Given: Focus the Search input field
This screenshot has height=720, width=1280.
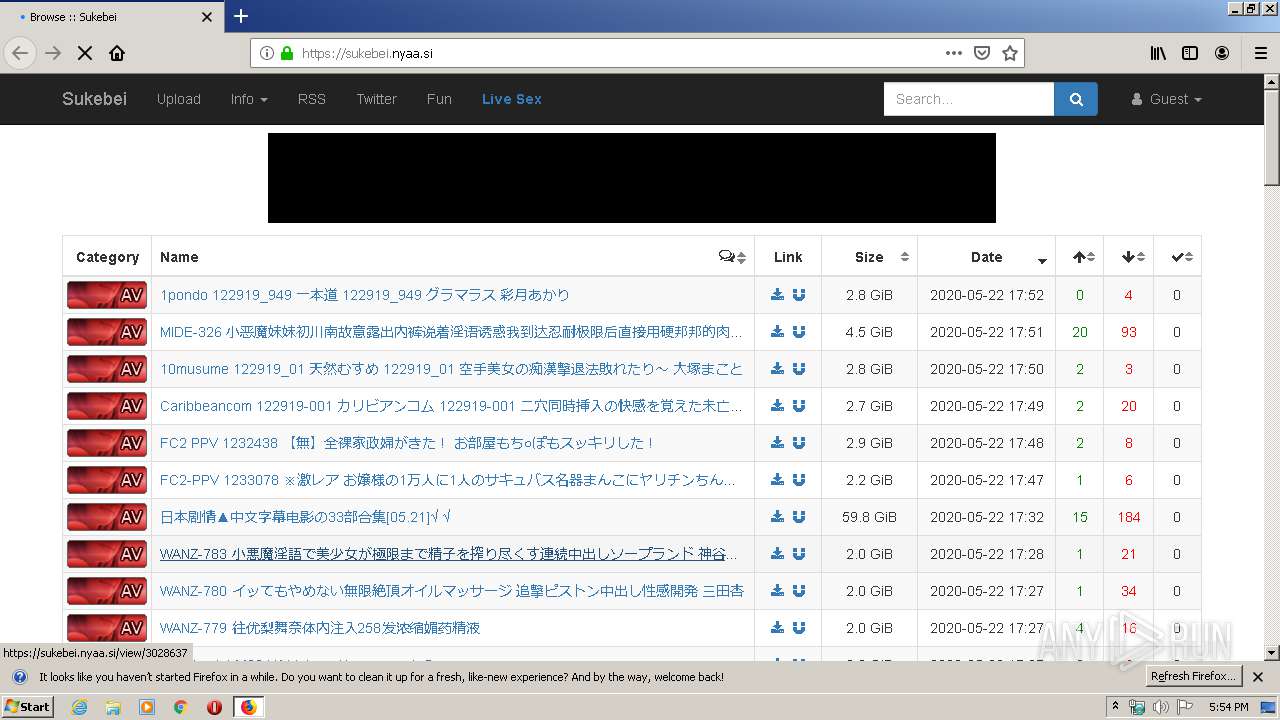Looking at the screenshot, I should [969, 99].
